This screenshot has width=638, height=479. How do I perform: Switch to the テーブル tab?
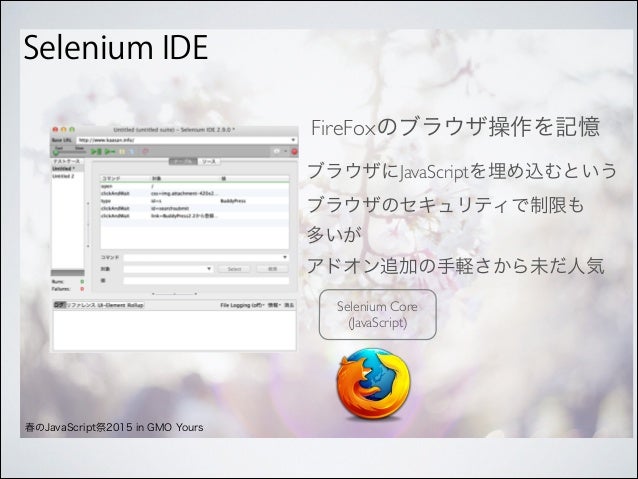183,162
